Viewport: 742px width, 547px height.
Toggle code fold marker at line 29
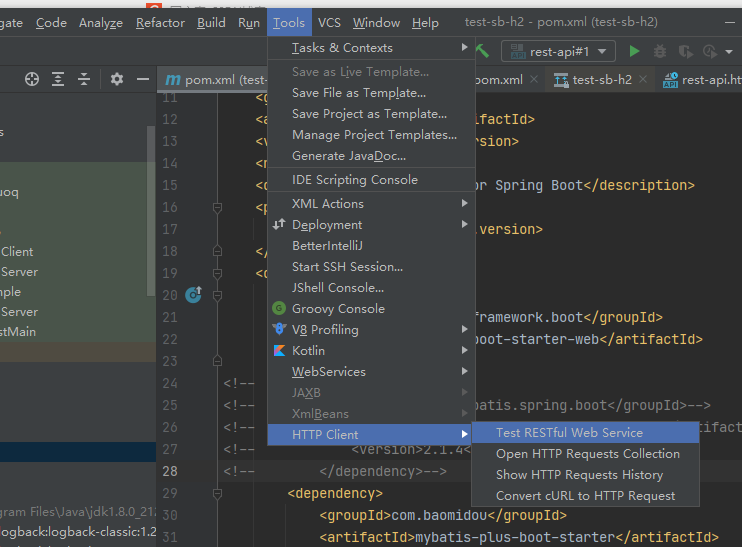point(217,494)
